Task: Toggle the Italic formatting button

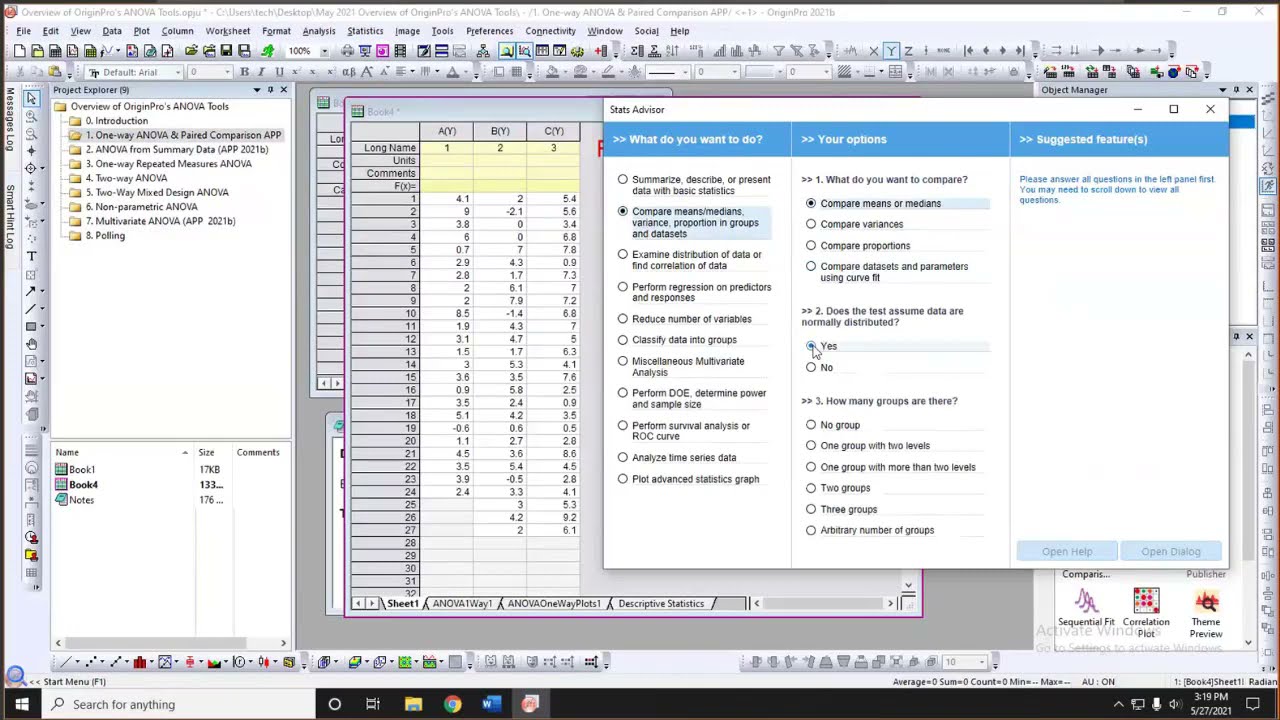Action: pos(261,72)
